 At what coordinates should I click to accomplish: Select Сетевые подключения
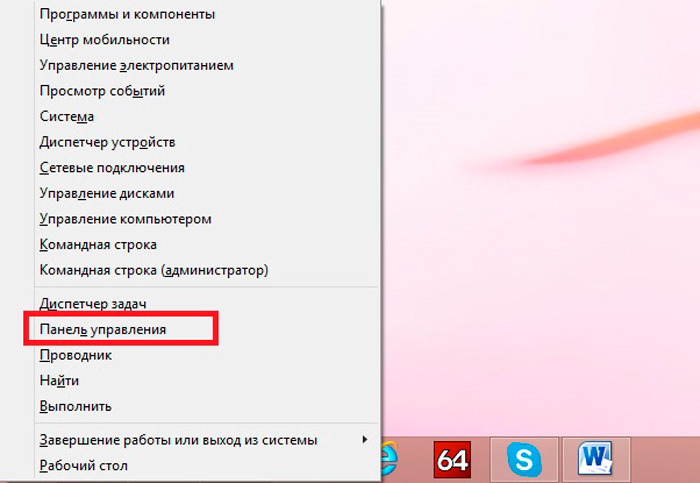[112, 168]
